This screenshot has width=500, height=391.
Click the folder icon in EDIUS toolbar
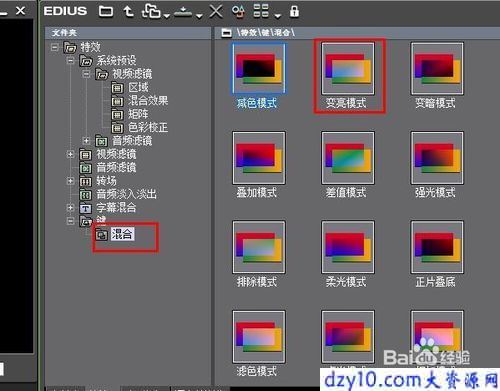click(x=106, y=12)
